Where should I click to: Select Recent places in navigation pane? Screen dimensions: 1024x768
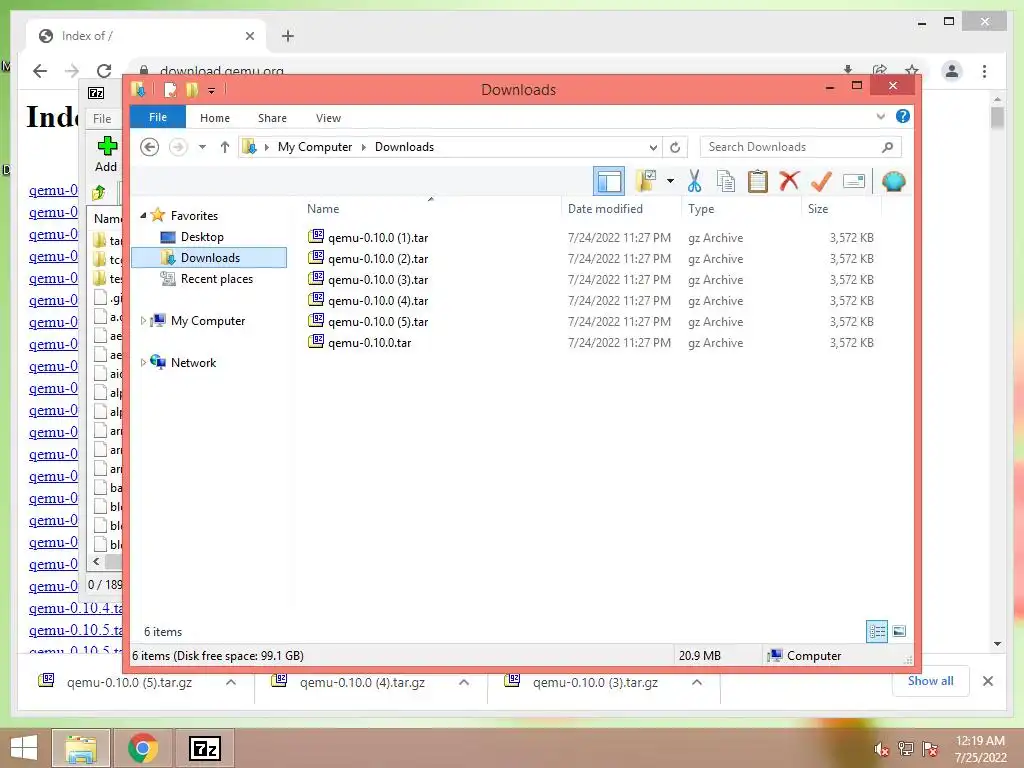coord(216,279)
